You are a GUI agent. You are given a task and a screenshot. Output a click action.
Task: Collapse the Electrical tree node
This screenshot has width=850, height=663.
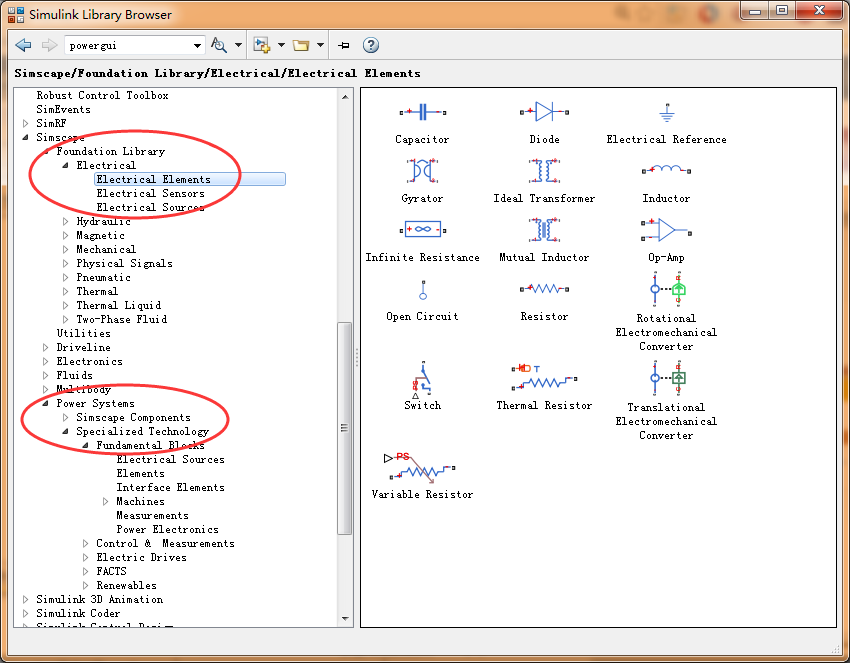pyautogui.click(x=65, y=165)
